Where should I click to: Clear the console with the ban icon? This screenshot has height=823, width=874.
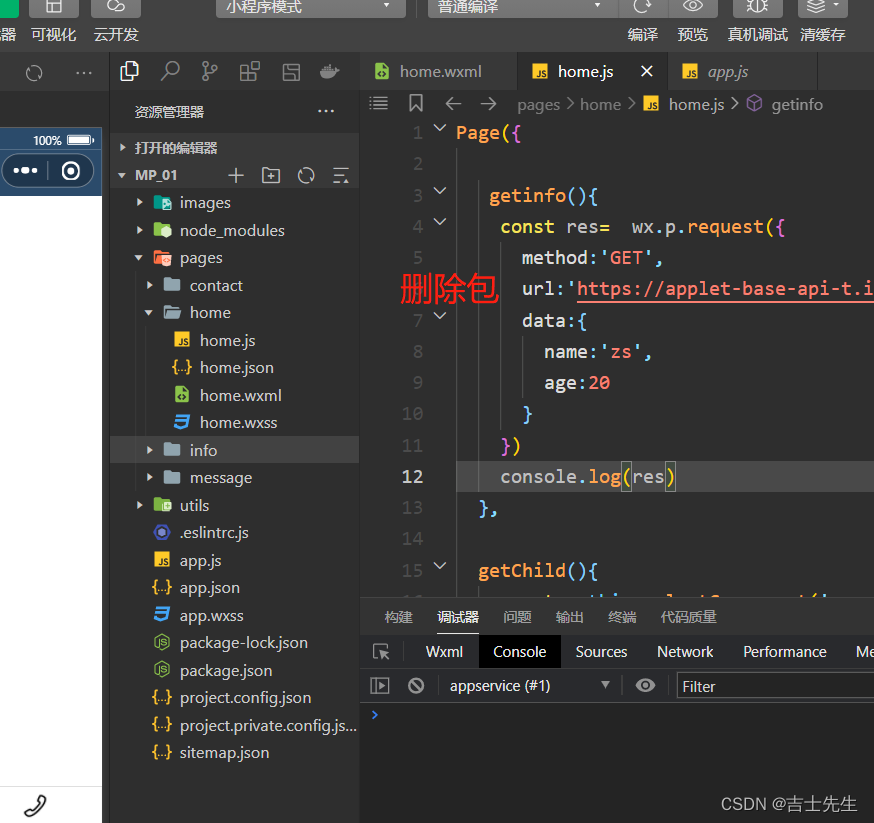(x=416, y=685)
